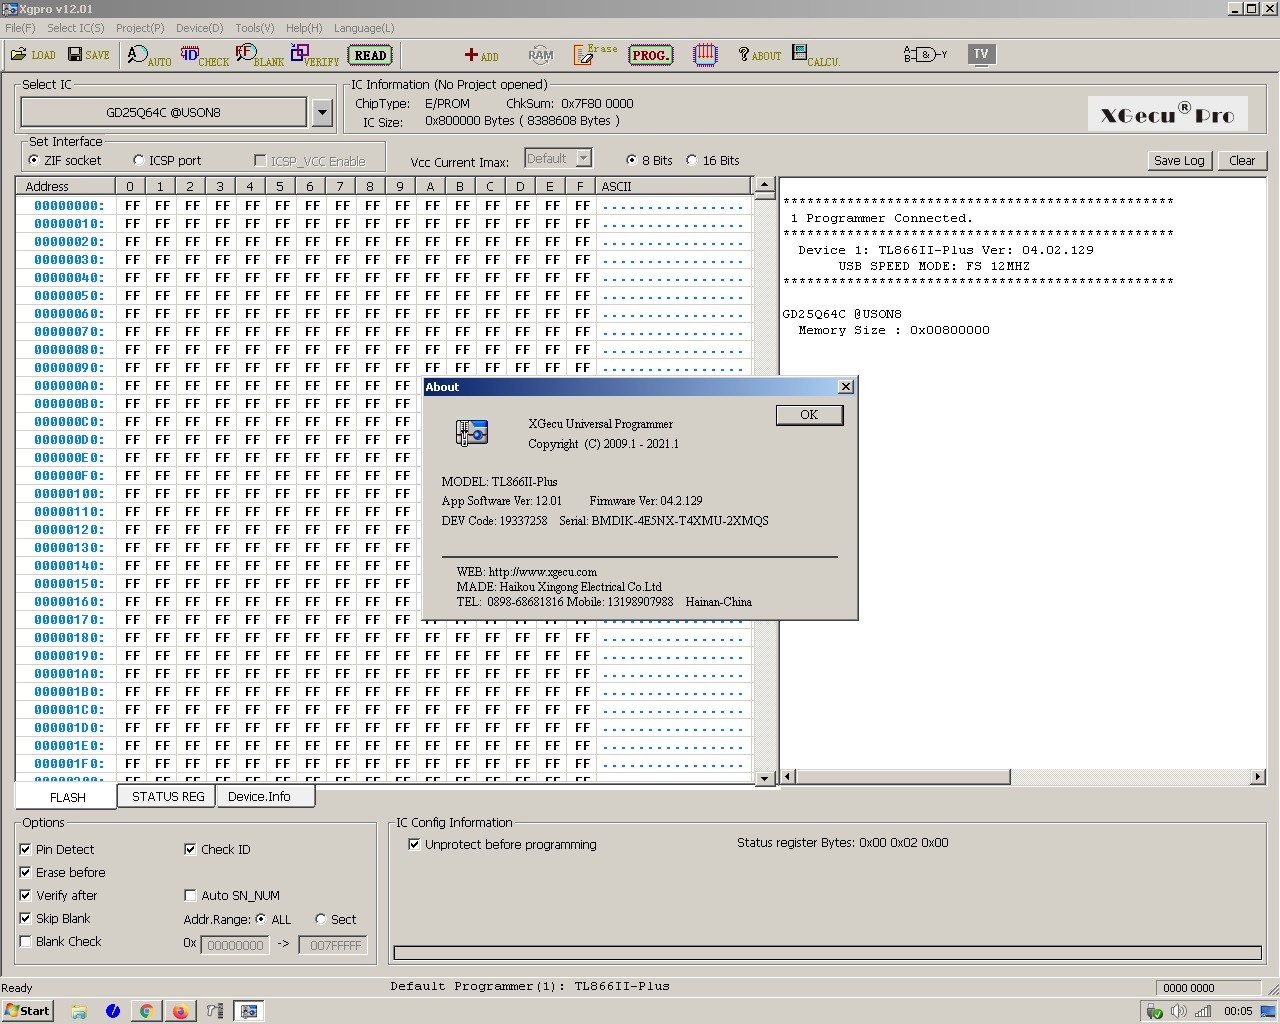Enable Blank Check option
Screen dimensions: 1280x1024
click(x=60, y=941)
